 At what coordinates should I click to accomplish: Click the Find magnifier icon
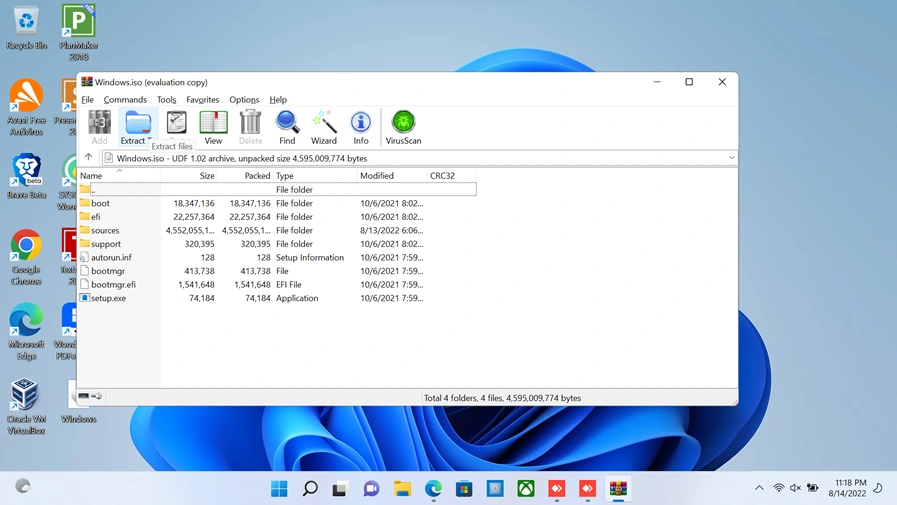click(x=287, y=127)
